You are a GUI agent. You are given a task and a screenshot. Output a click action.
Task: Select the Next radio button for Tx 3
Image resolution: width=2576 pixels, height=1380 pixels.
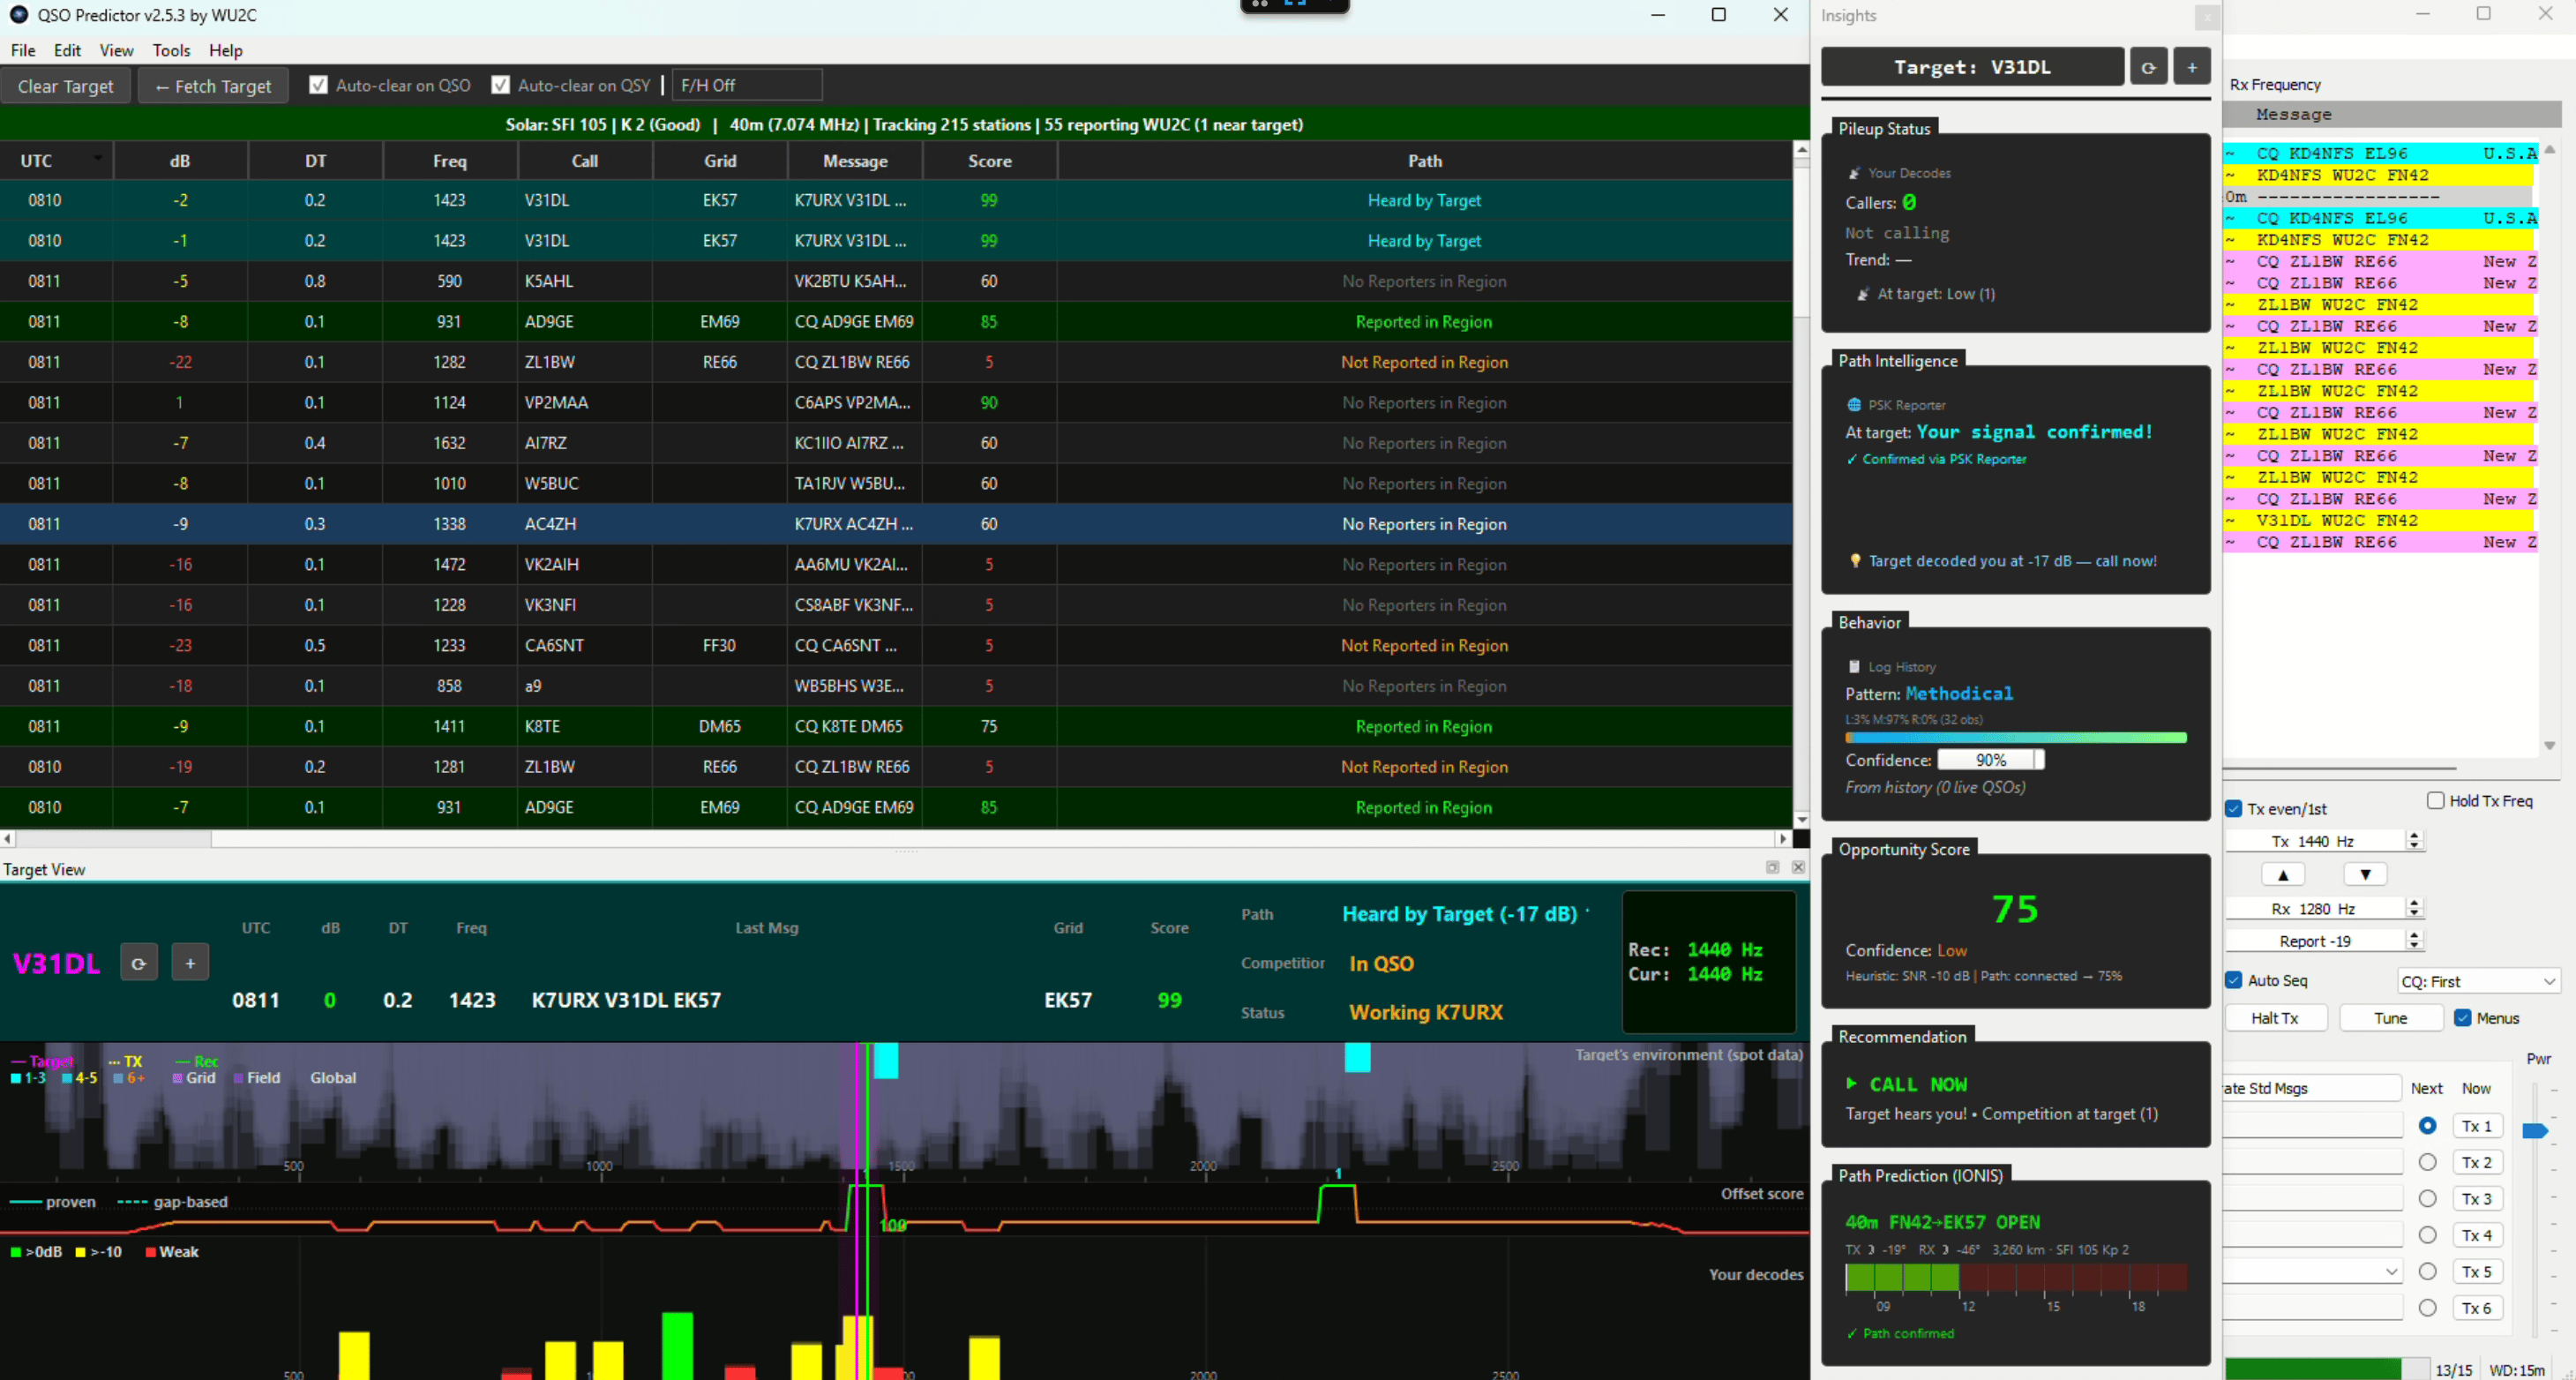2427,1198
